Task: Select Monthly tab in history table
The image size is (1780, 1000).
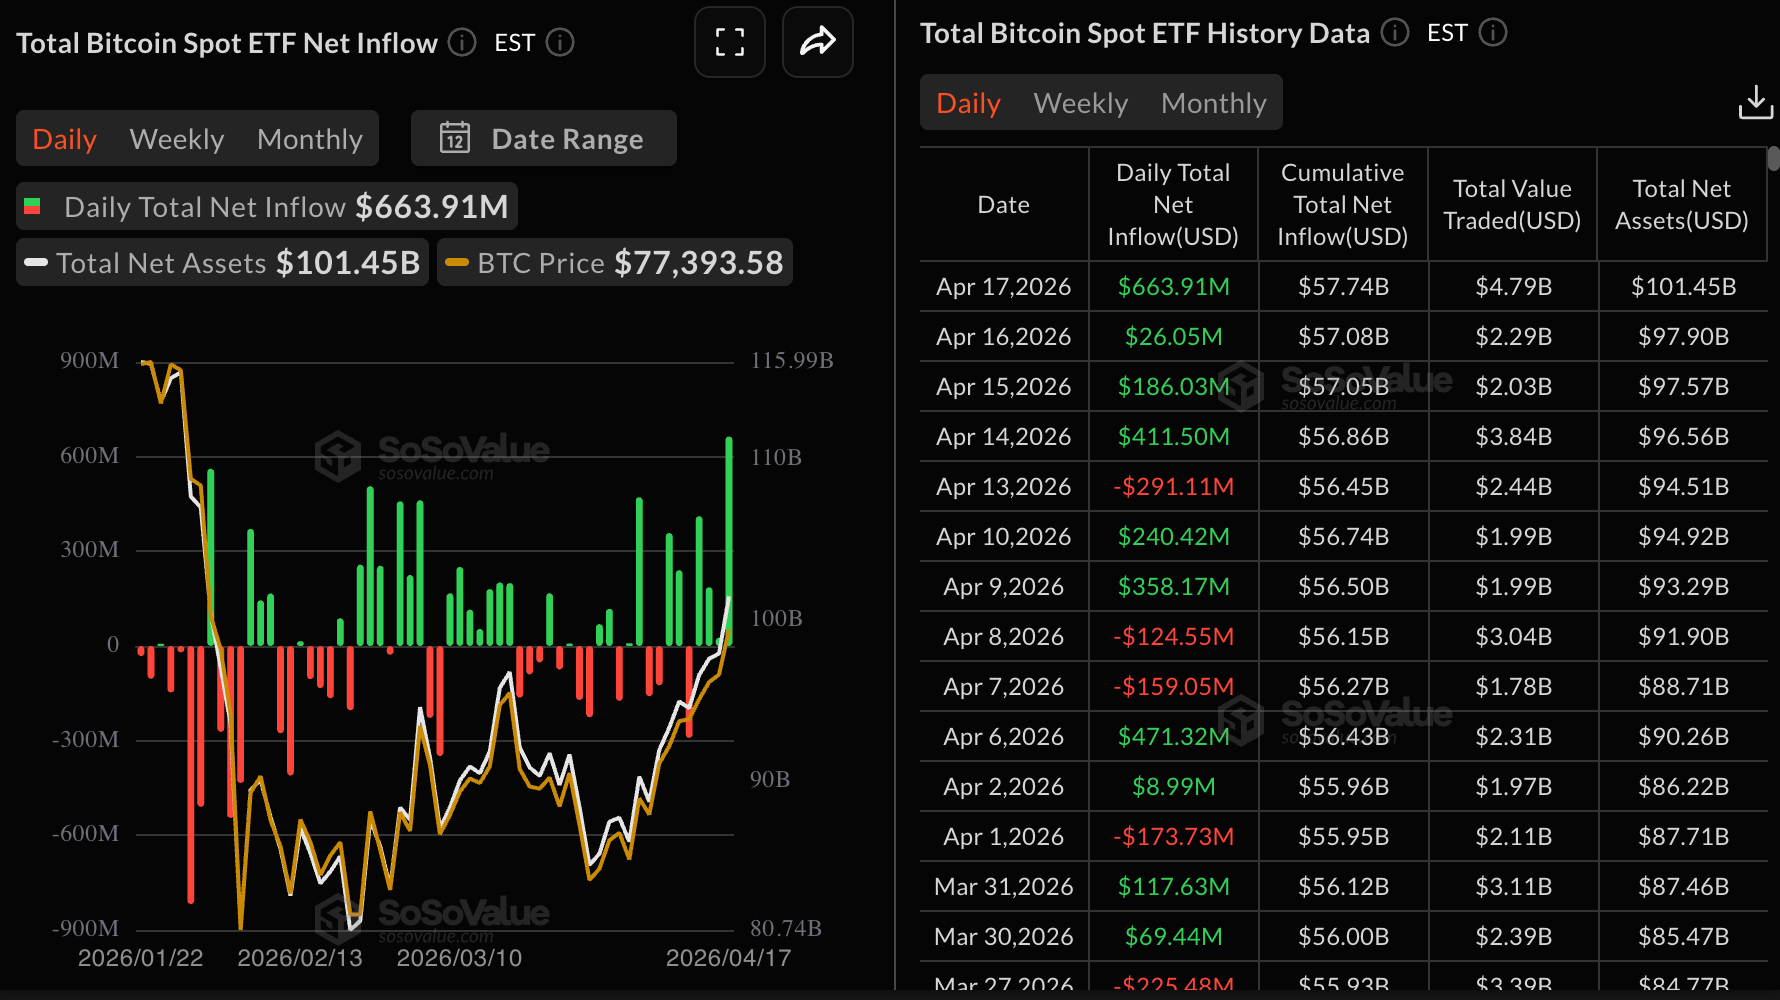Action: pyautogui.click(x=1213, y=103)
